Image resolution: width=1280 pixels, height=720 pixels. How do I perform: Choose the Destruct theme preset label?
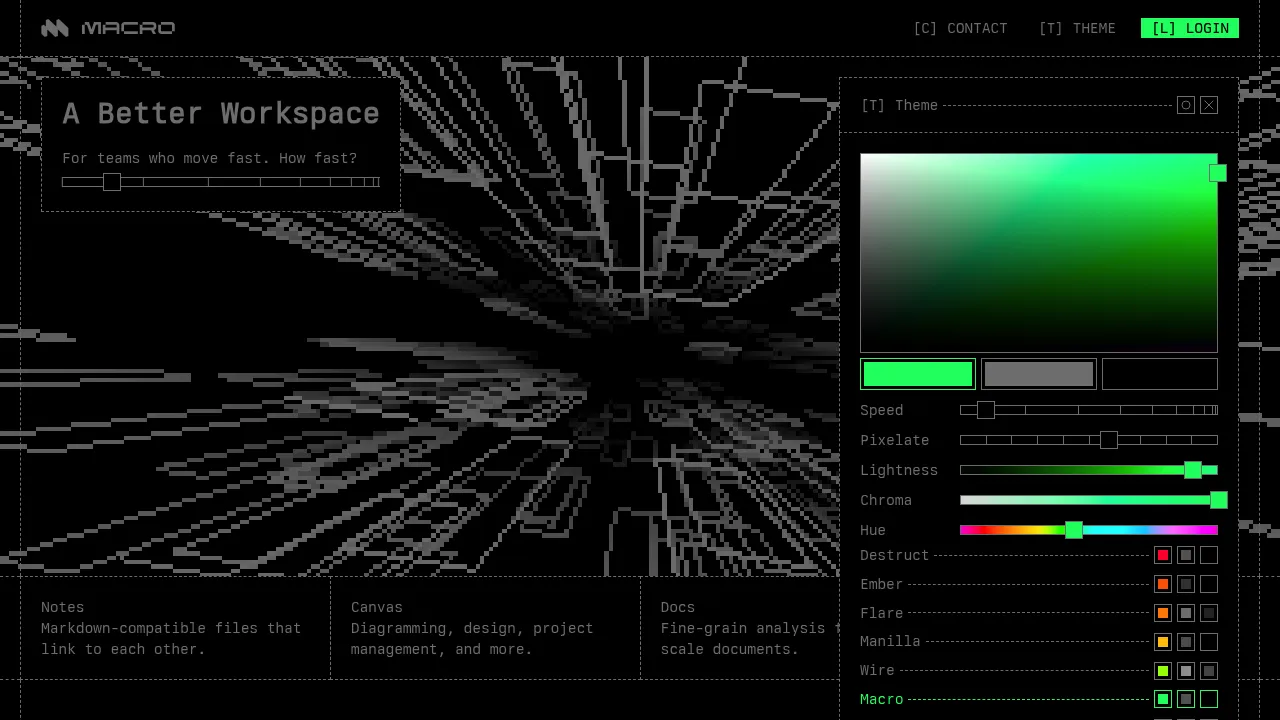point(895,555)
